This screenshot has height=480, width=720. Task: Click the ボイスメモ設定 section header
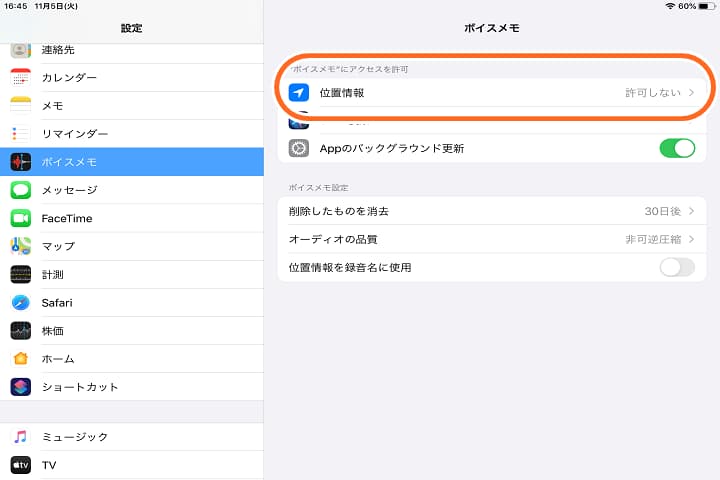(318, 187)
